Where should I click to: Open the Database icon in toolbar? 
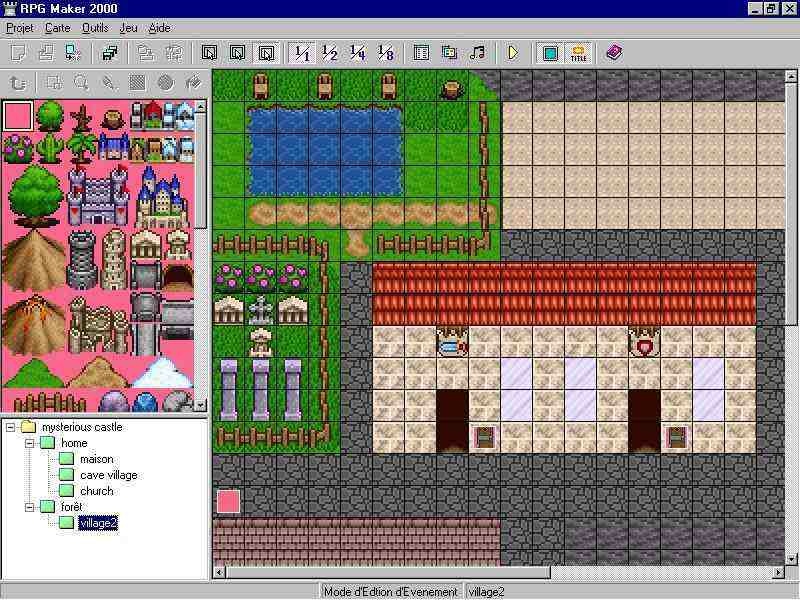click(x=422, y=53)
